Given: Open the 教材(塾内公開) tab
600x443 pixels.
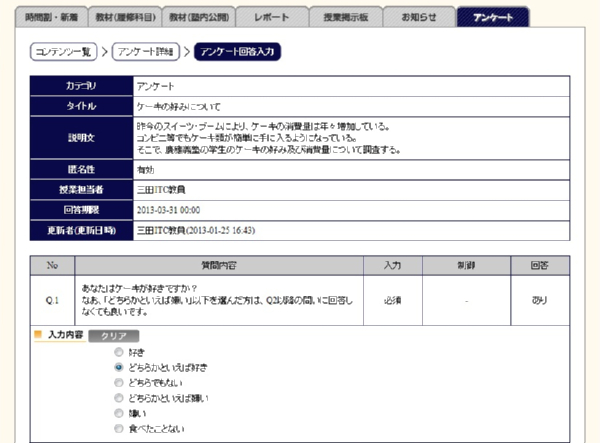Looking at the screenshot, I should 201,17.
